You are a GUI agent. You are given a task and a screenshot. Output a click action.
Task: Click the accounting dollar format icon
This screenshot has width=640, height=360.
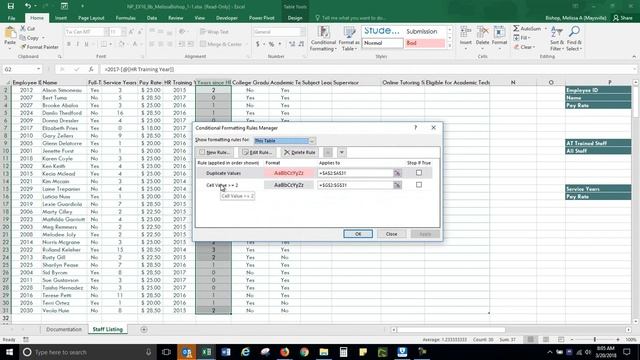(x=258, y=44)
